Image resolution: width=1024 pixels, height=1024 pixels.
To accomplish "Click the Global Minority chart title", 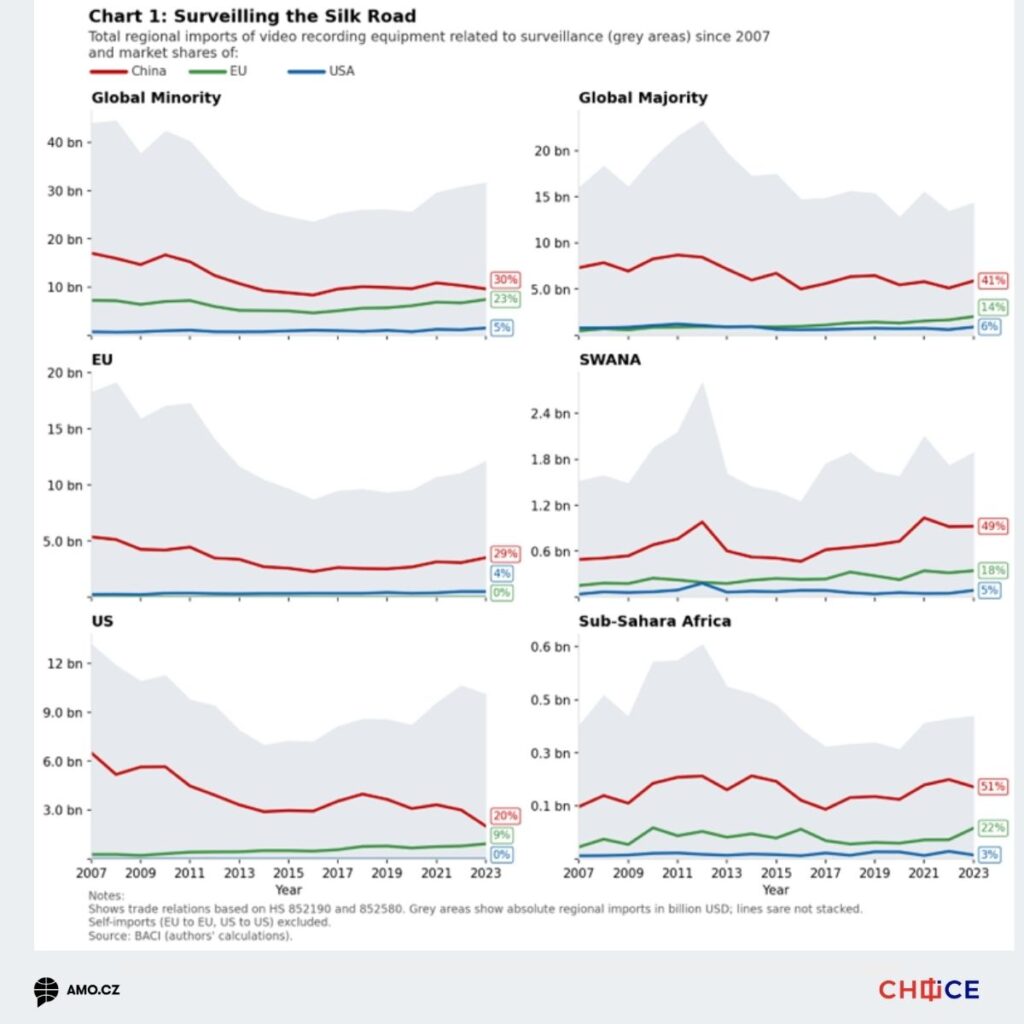I will tap(156, 98).
